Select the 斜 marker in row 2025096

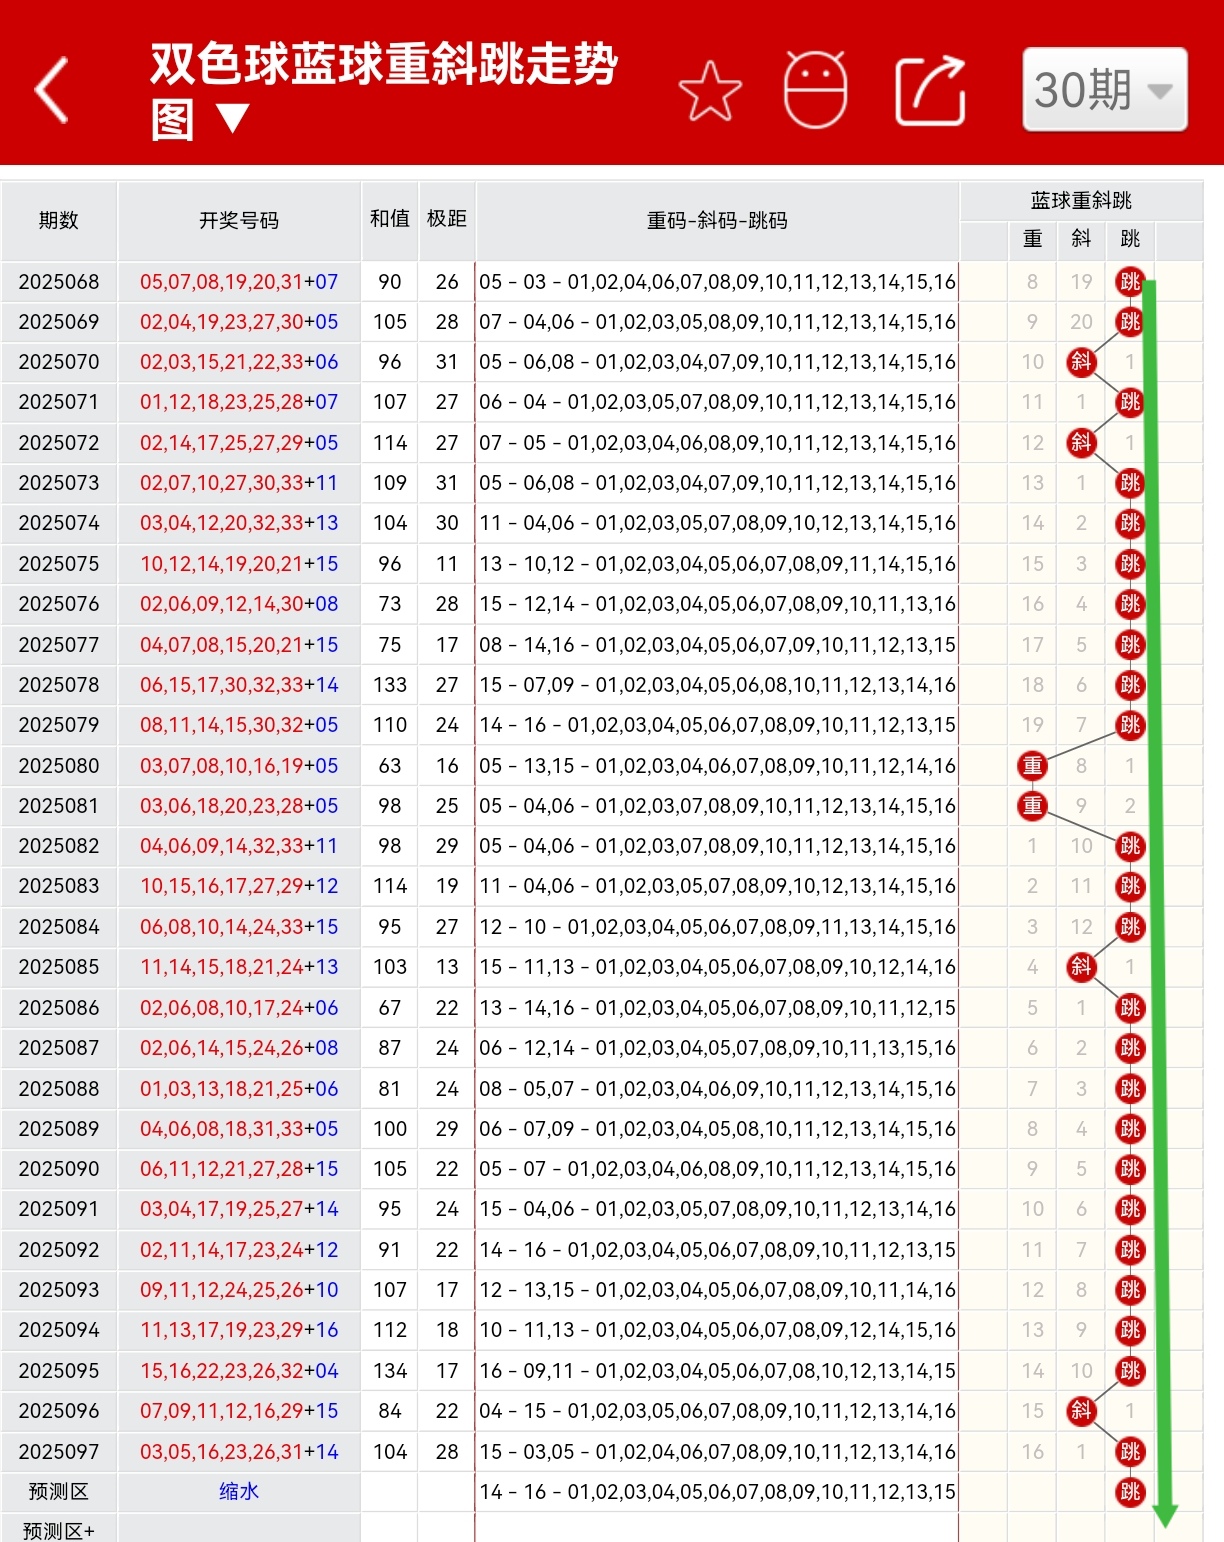coord(1080,1410)
